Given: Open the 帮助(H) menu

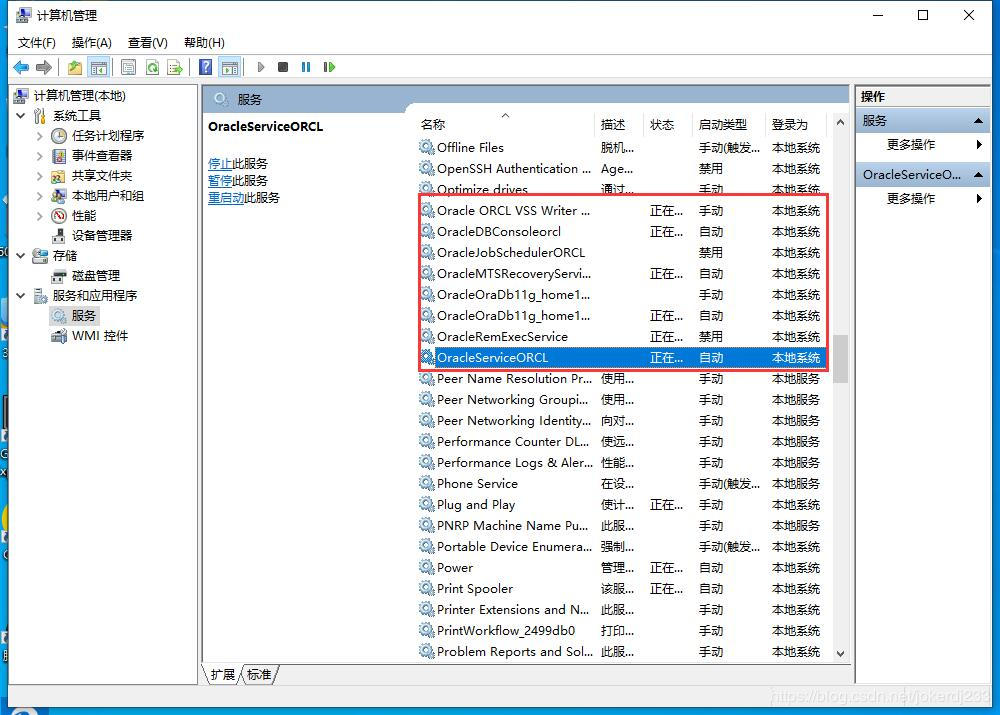Looking at the screenshot, I should click(204, 43).
